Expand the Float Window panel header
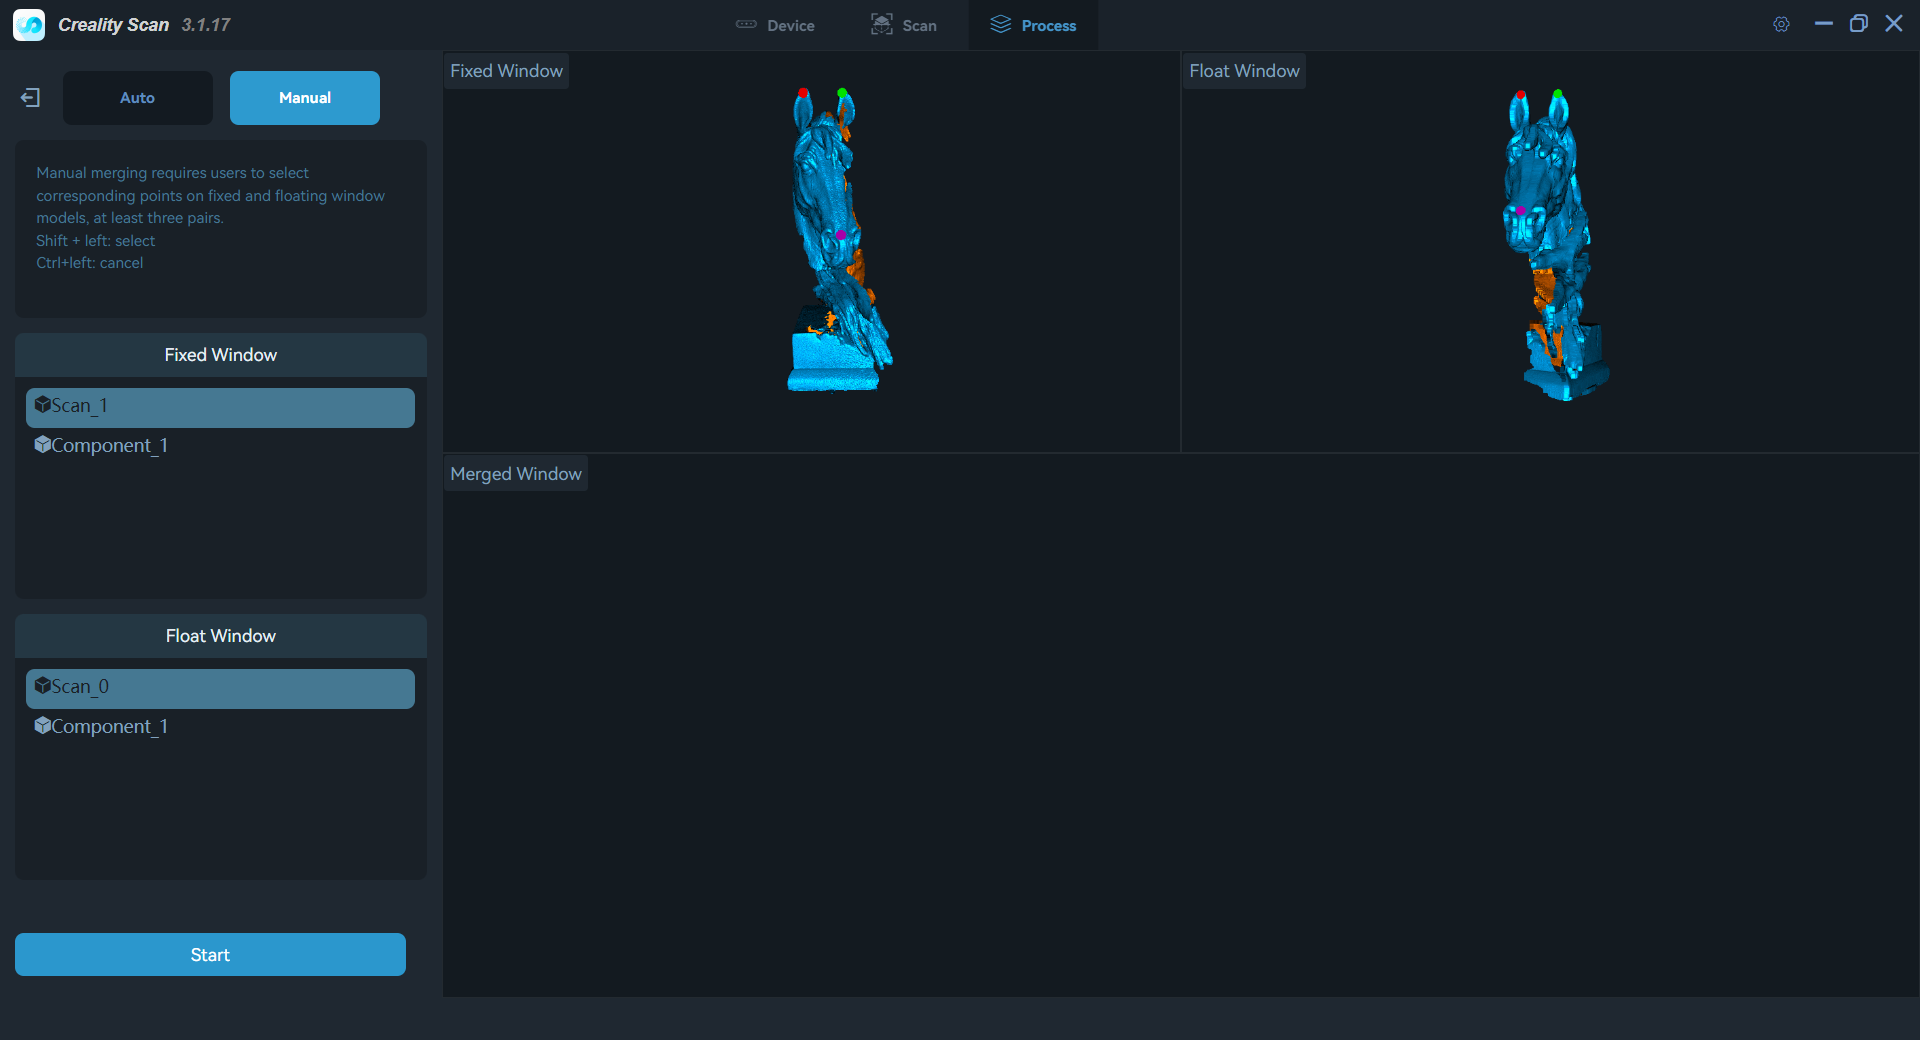The image size is (1920, 1040). (220, 635)
